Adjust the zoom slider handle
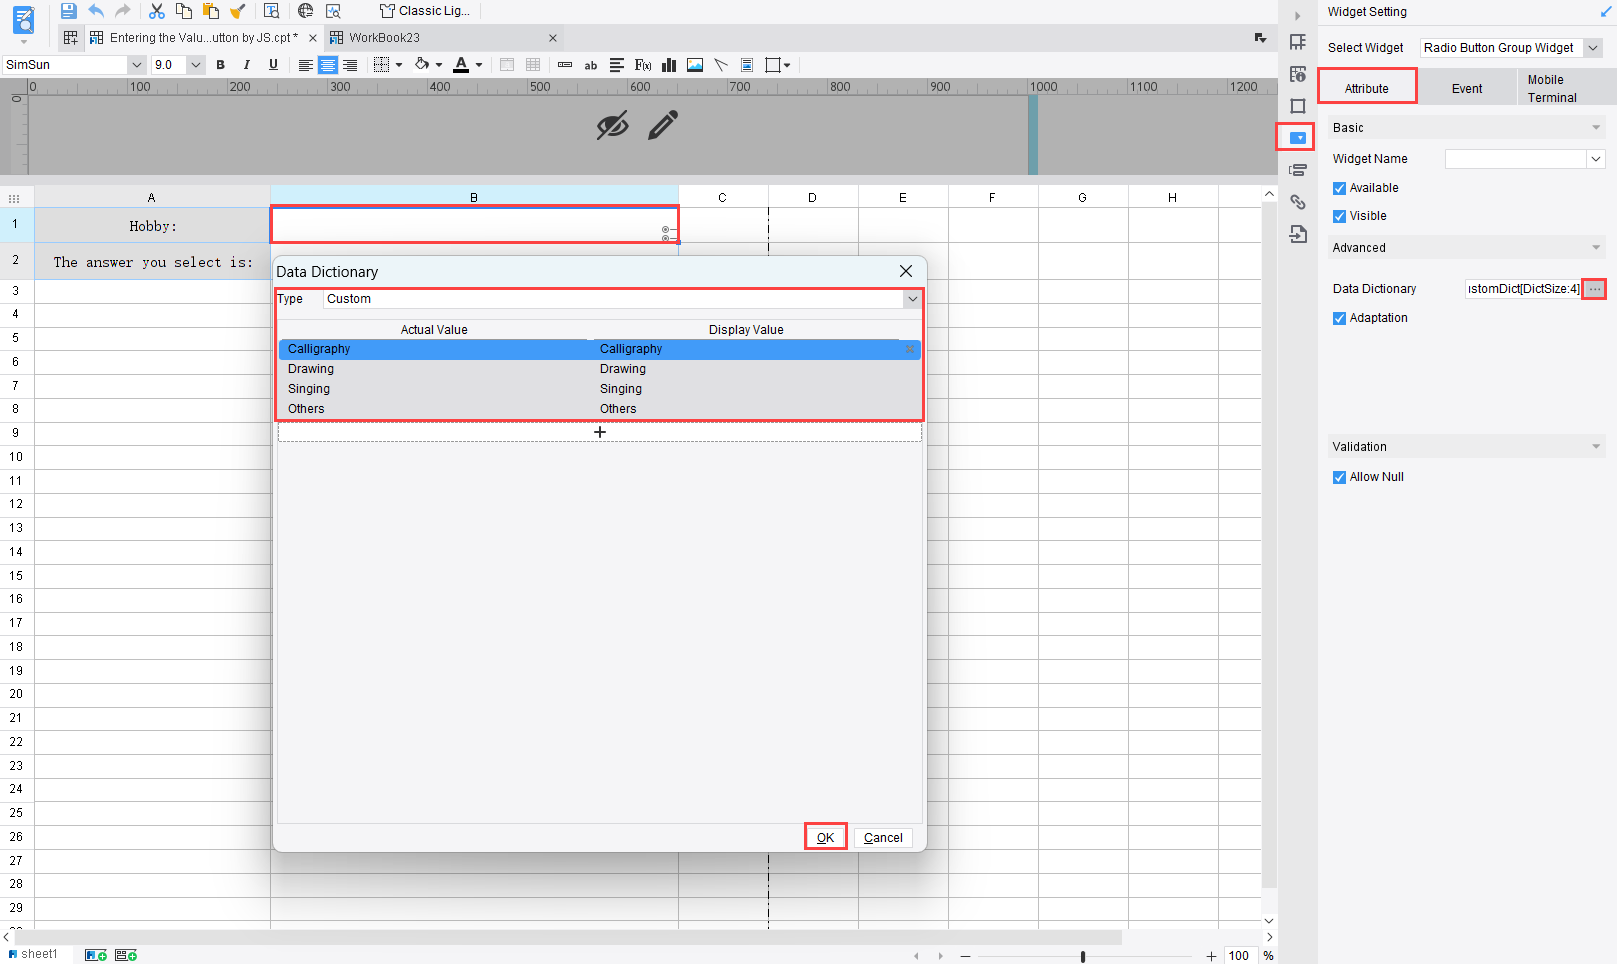The height and width of the screenshot is (964, 1617). pyautogui.click(x=1083, y=957)
